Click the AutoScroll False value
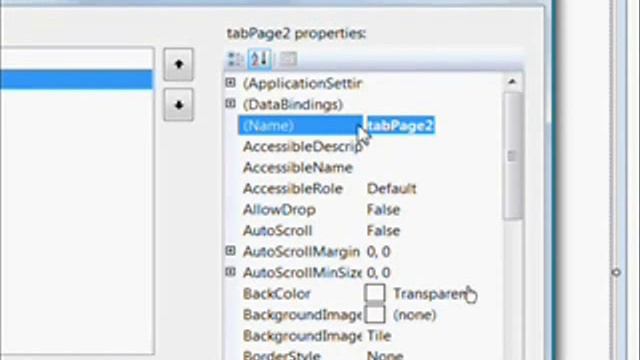 click(383, 231)
